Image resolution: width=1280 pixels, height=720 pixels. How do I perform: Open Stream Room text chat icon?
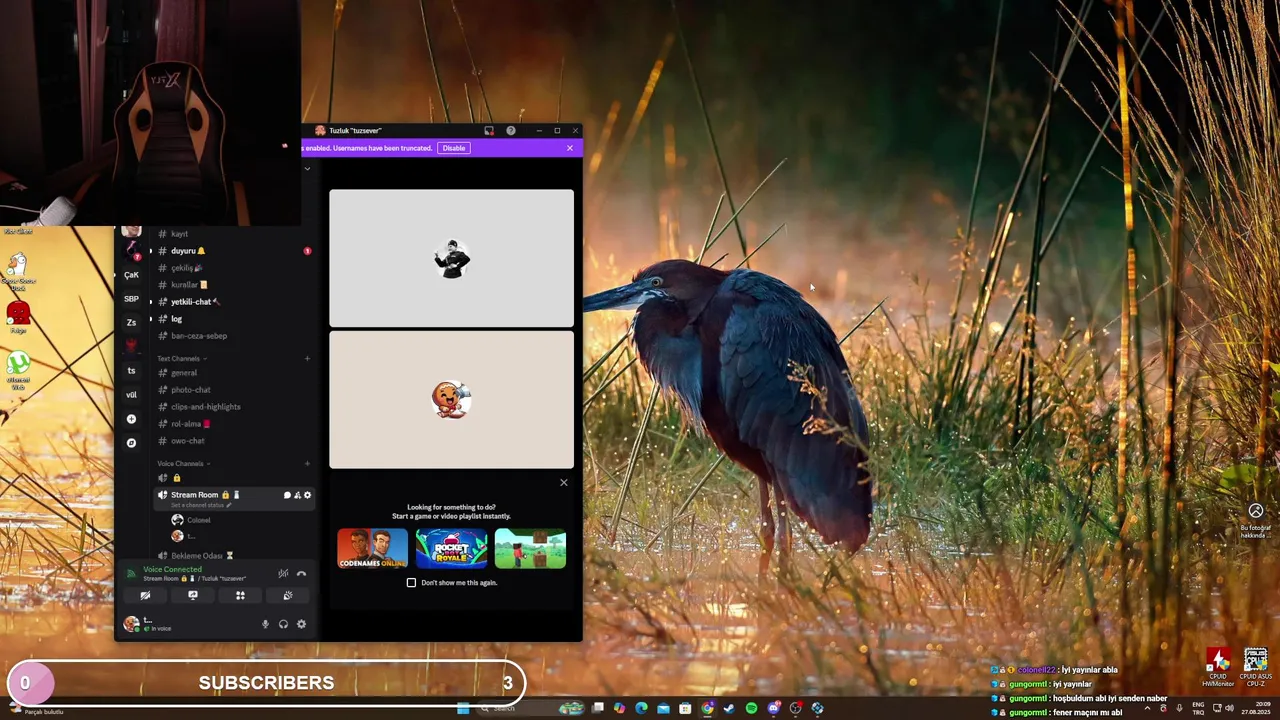[x=287, y=495]
